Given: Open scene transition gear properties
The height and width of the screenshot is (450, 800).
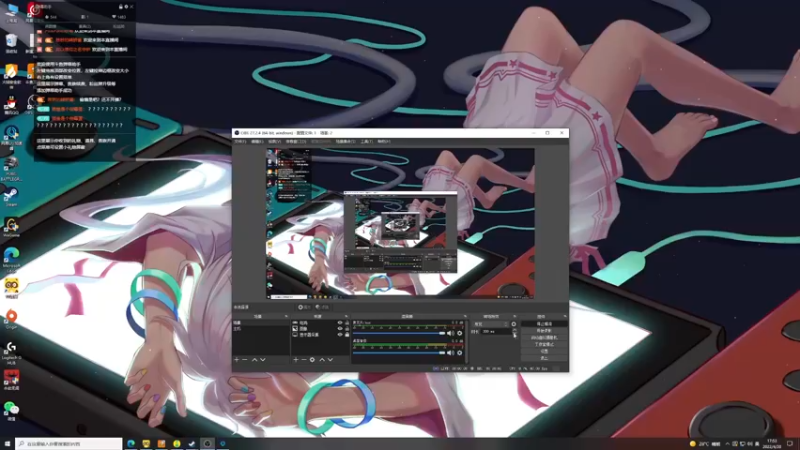Looking at the screenshot, I should (513, 324).
